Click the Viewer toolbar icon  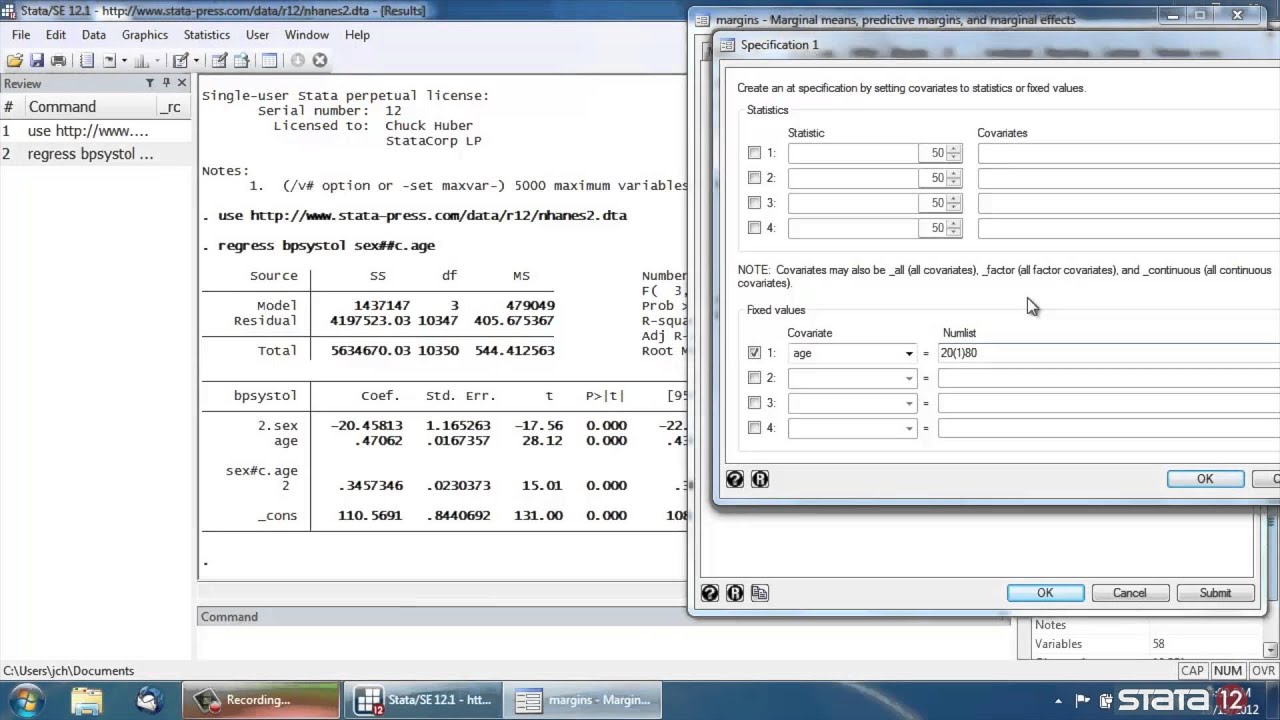[109, 60]
